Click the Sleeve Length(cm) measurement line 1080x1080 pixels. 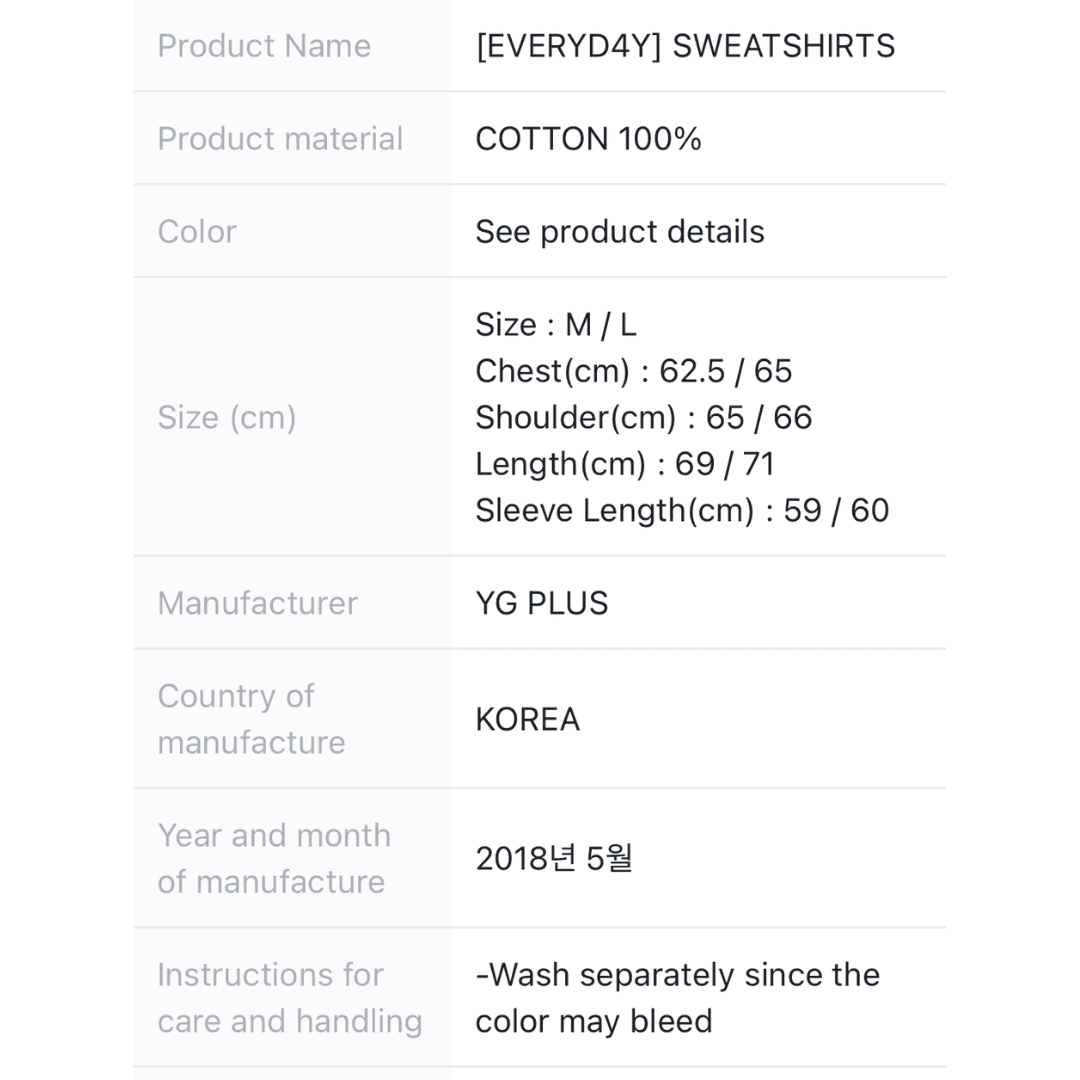coord(682,510)
